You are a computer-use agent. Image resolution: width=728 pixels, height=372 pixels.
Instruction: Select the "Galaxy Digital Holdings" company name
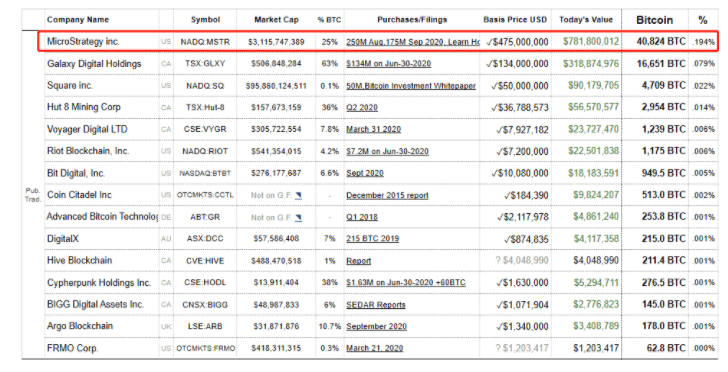(x=94, y=64)
